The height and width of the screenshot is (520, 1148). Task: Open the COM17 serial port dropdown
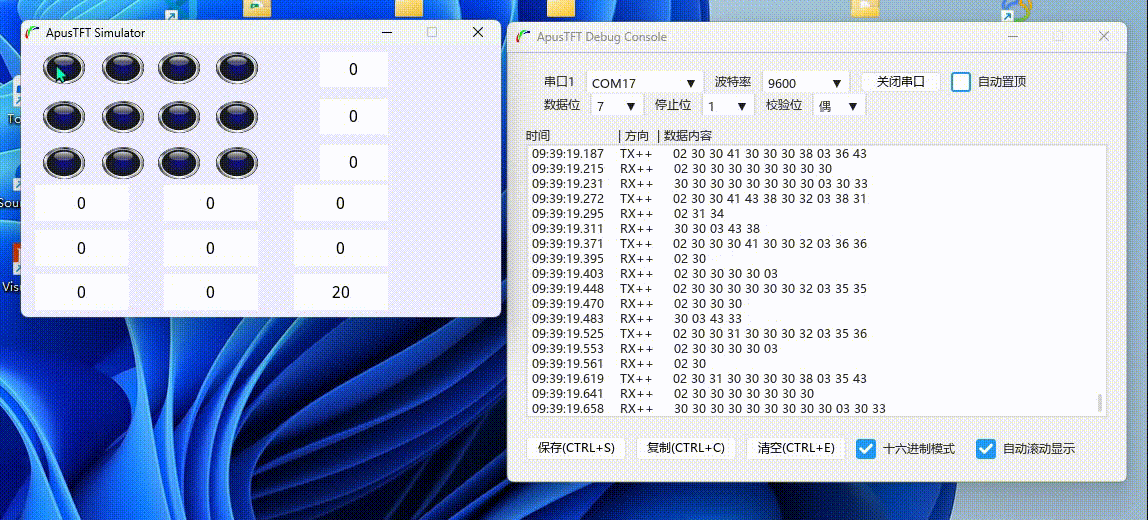point(644,83)
